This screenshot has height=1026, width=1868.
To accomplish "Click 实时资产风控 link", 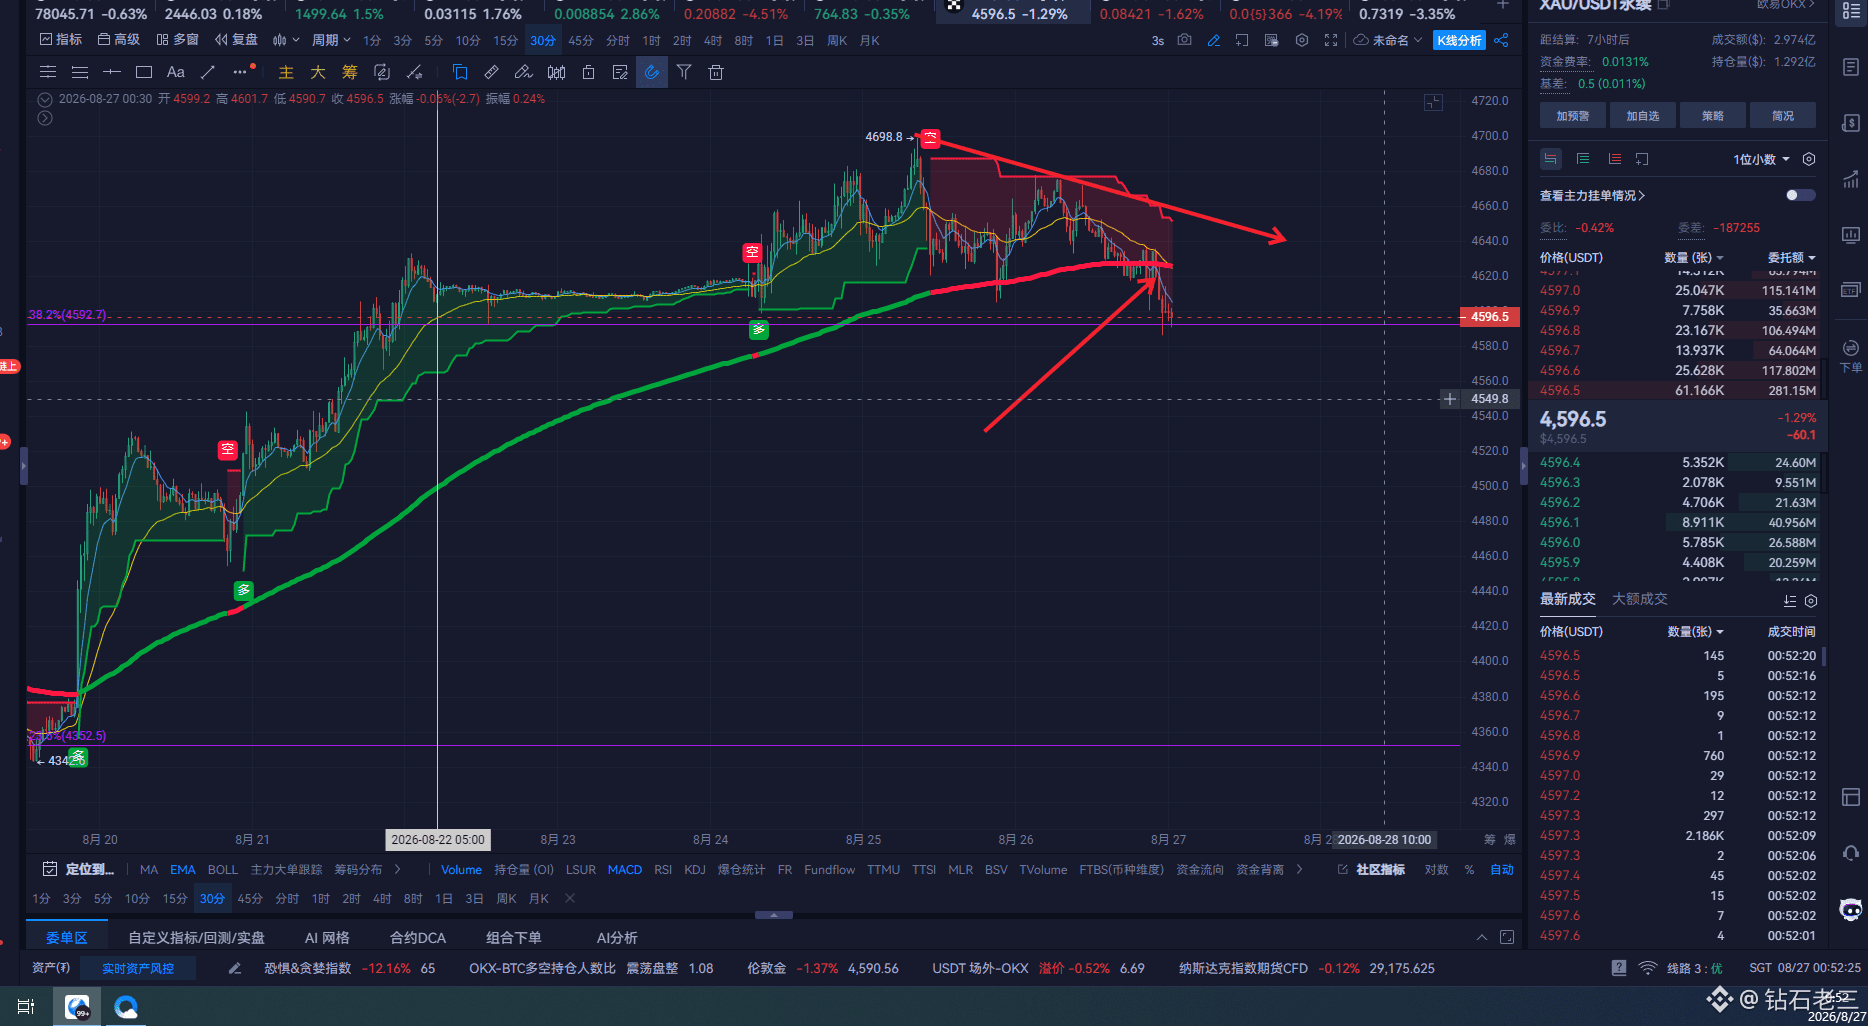I will pos(138,968).
